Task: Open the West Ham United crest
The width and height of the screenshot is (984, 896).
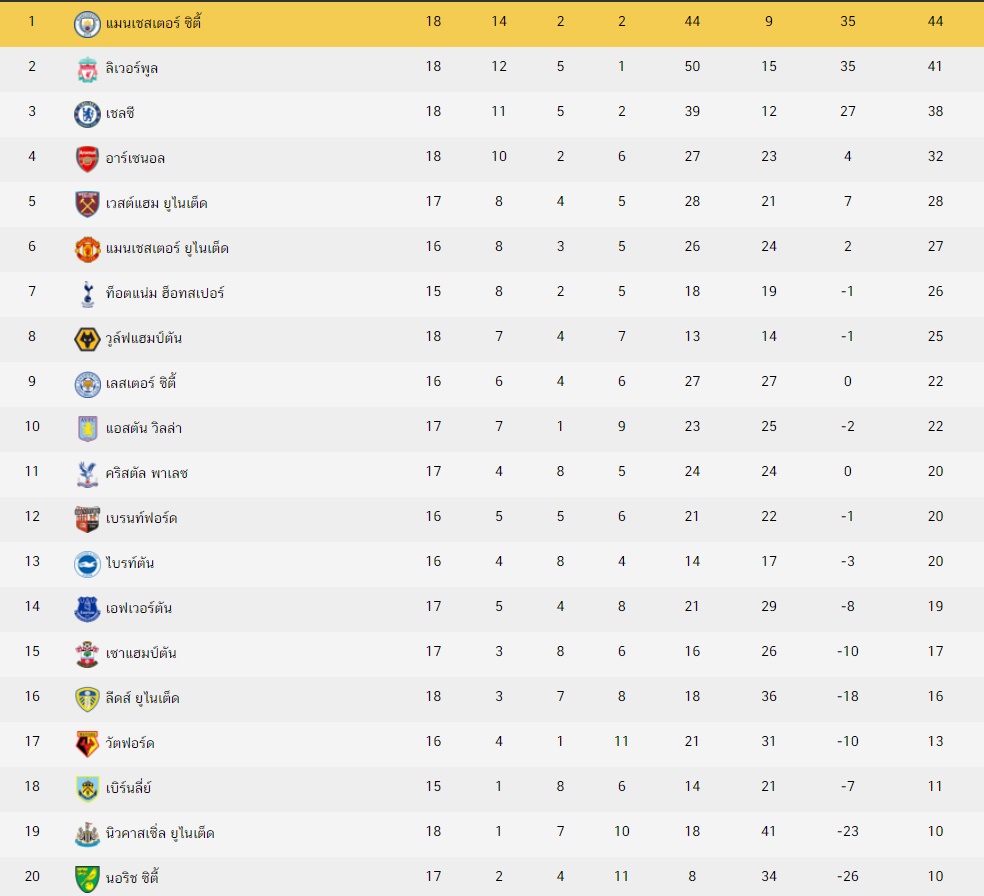Action: pos(87,204)
